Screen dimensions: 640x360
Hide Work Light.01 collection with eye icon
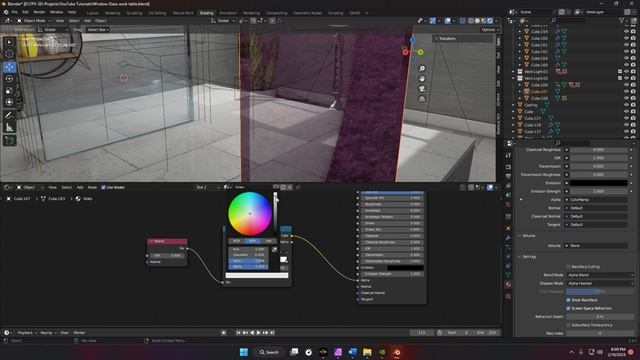(627, 71)
